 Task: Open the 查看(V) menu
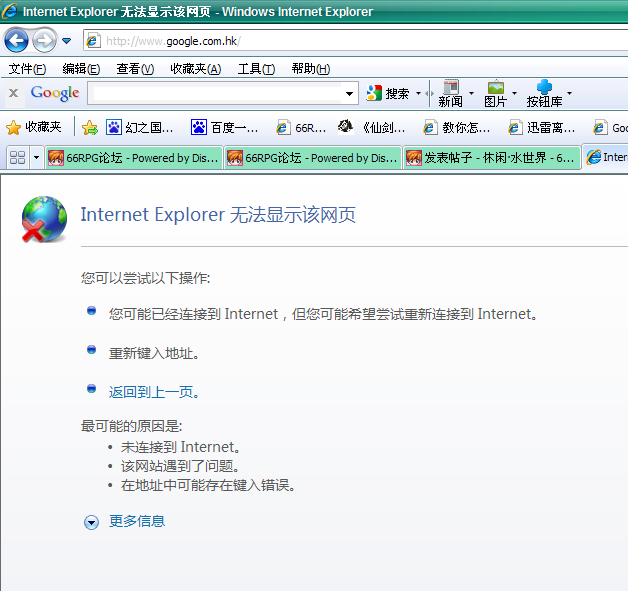(x=135, y=69)
